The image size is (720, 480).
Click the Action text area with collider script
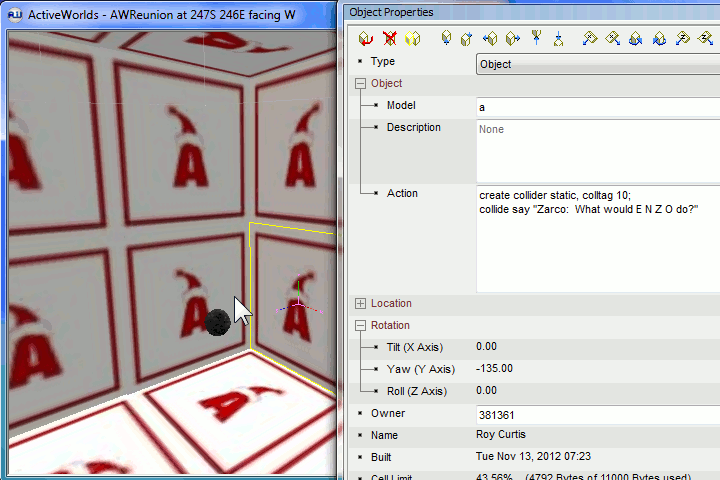[597, 238]
